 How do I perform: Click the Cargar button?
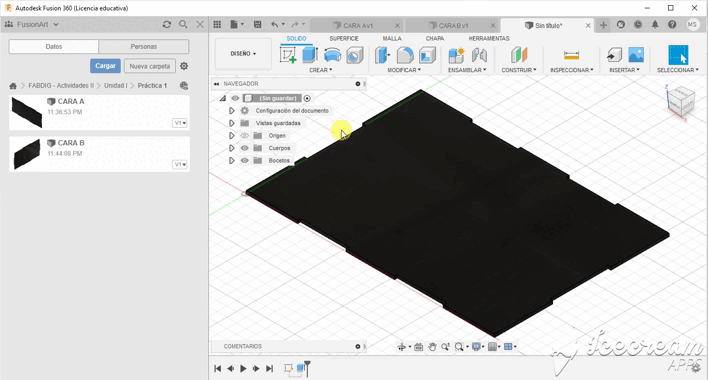[x=105, y=66]
